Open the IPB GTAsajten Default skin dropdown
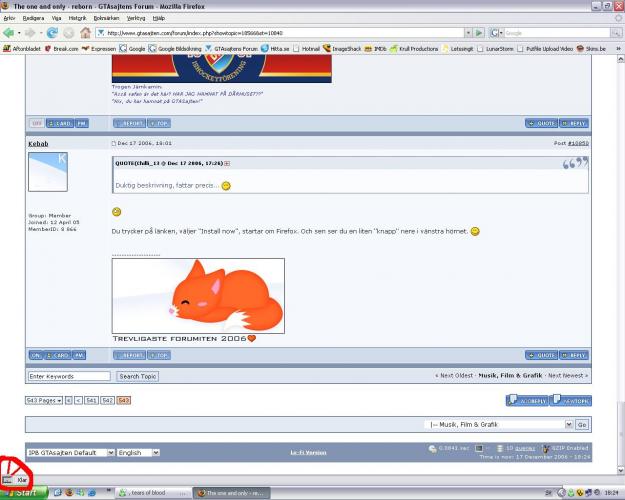The image size is (625, 500). pyautogui.click(x=70, y=452)
